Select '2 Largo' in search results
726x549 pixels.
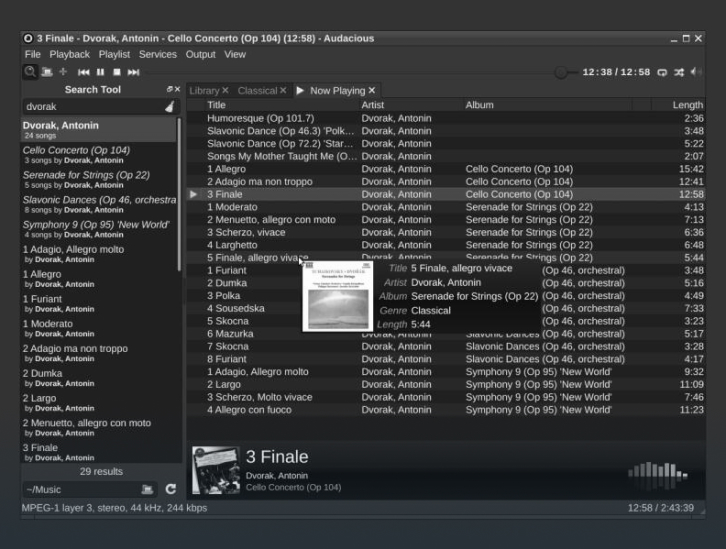pos(99,403)
